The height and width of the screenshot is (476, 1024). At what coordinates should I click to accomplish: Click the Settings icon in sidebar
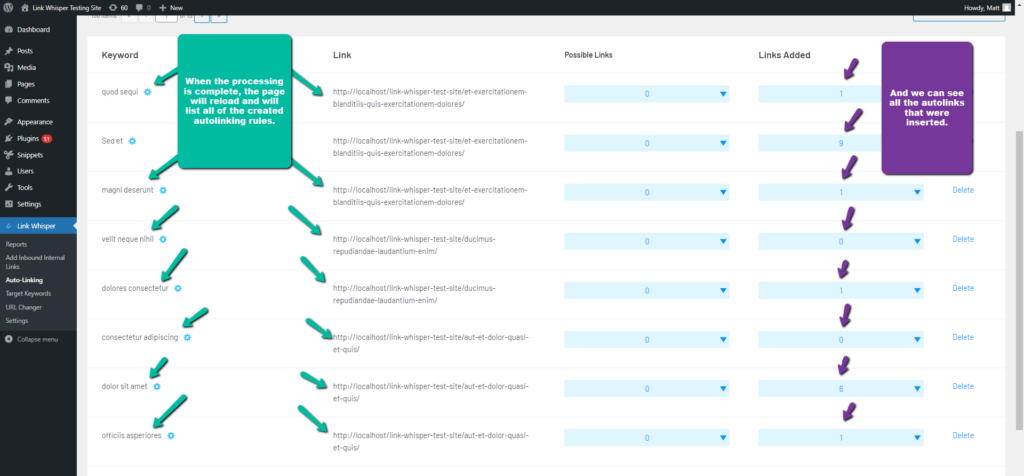coord(8,204)
